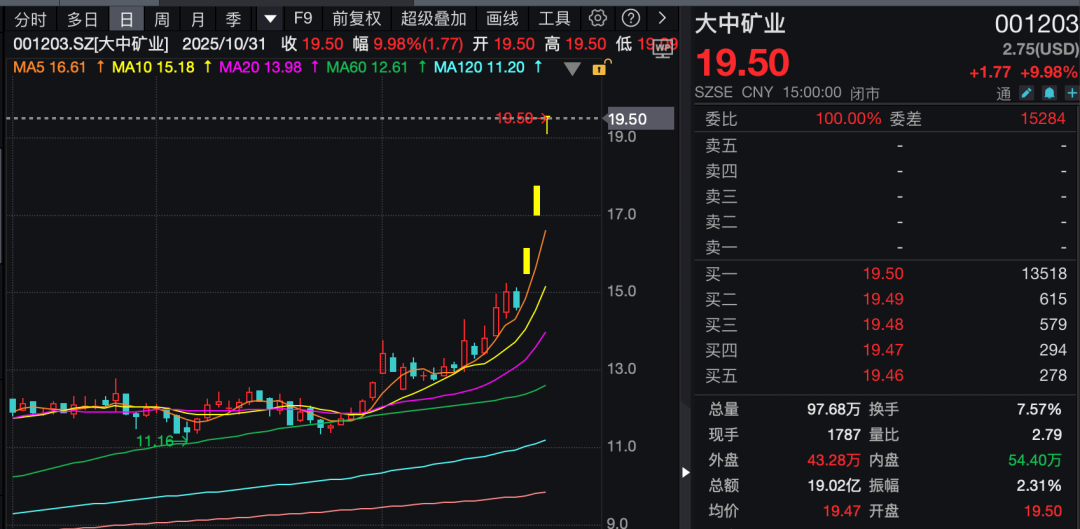Expand more toolbar options with right chevron
The image size is (1080, 529).
click(x=661, y=18)
